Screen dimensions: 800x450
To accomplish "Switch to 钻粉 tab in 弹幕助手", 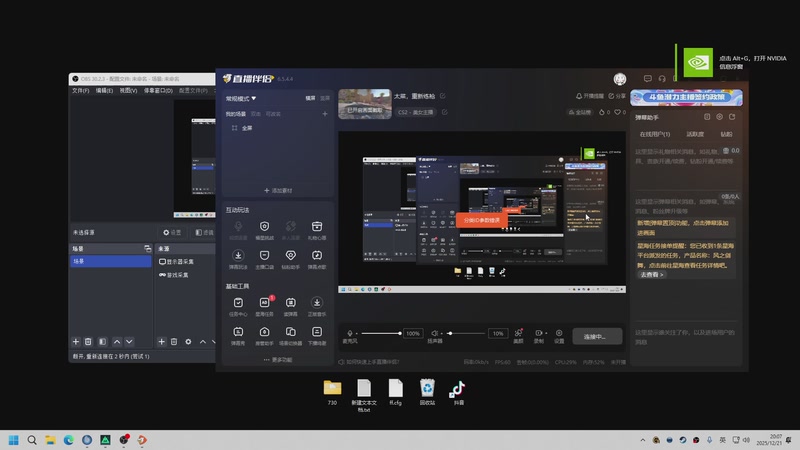I will (726, 134).
